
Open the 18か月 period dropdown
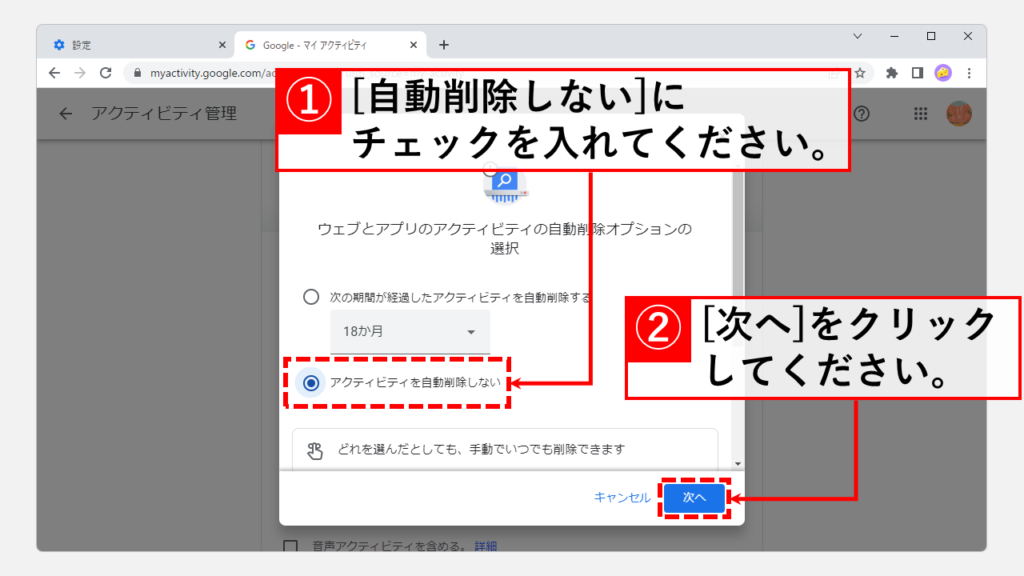tap(410, 332)
